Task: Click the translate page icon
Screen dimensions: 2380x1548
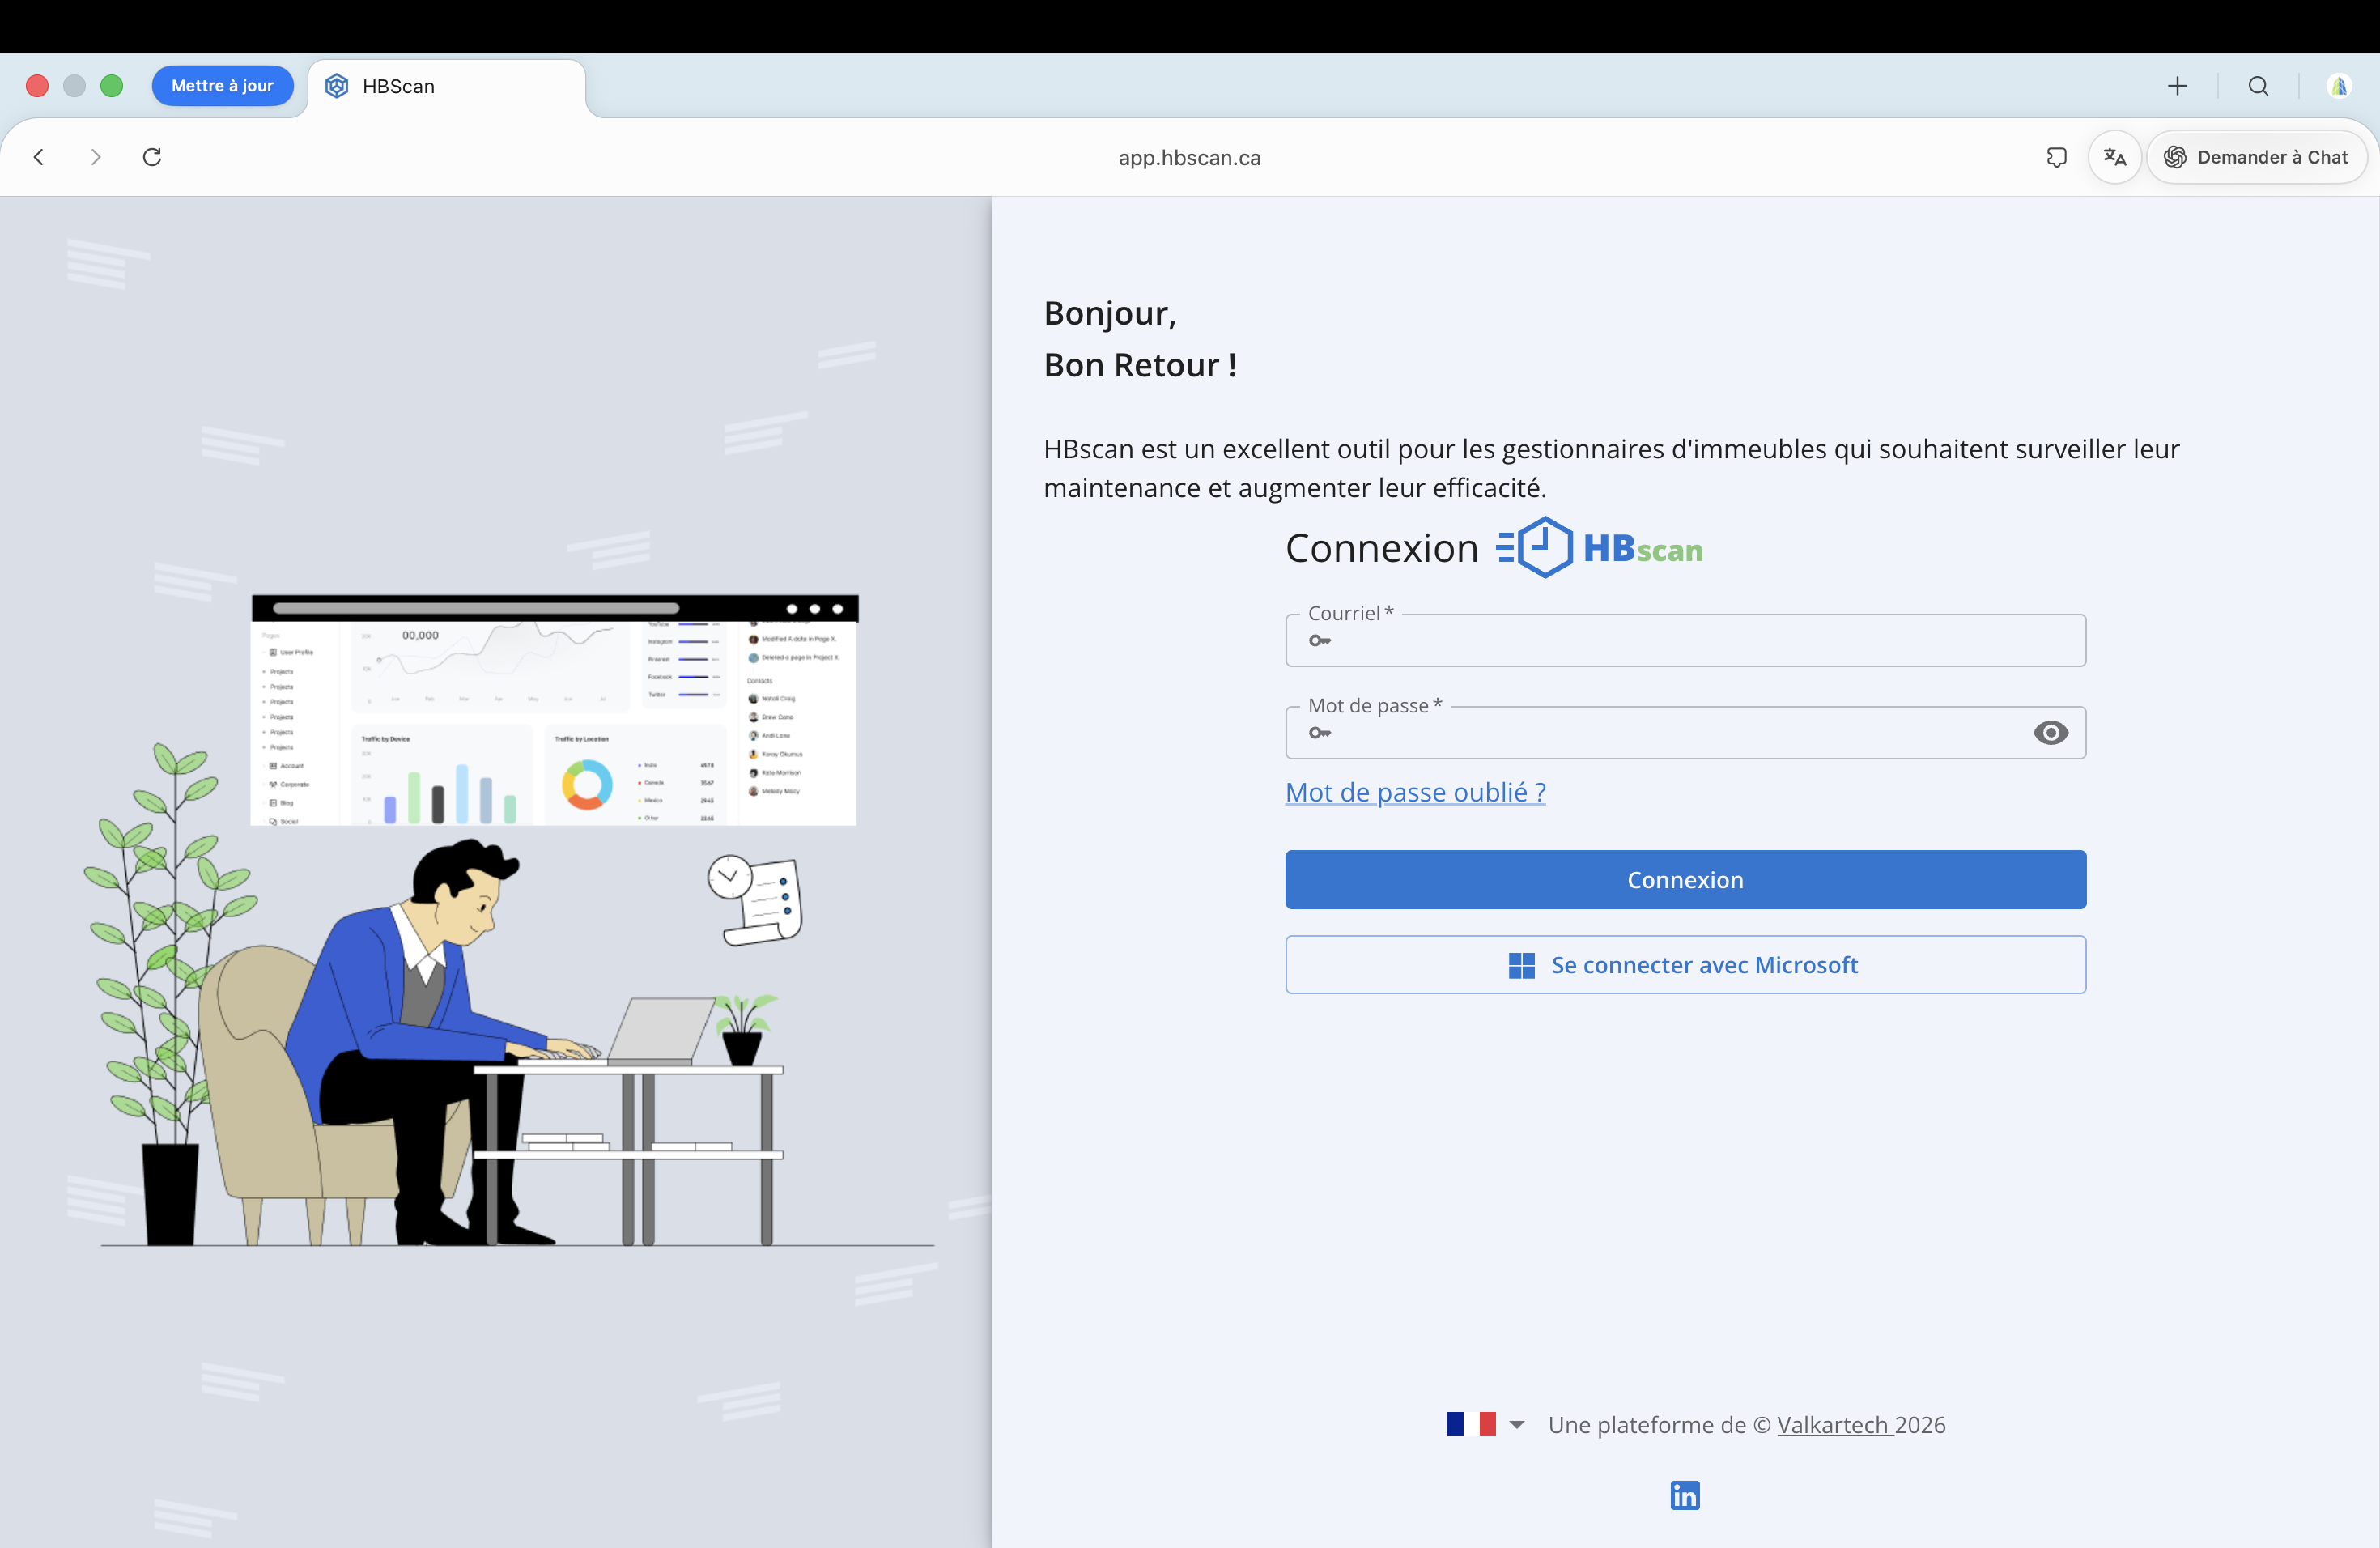Action: (2114, 157)
